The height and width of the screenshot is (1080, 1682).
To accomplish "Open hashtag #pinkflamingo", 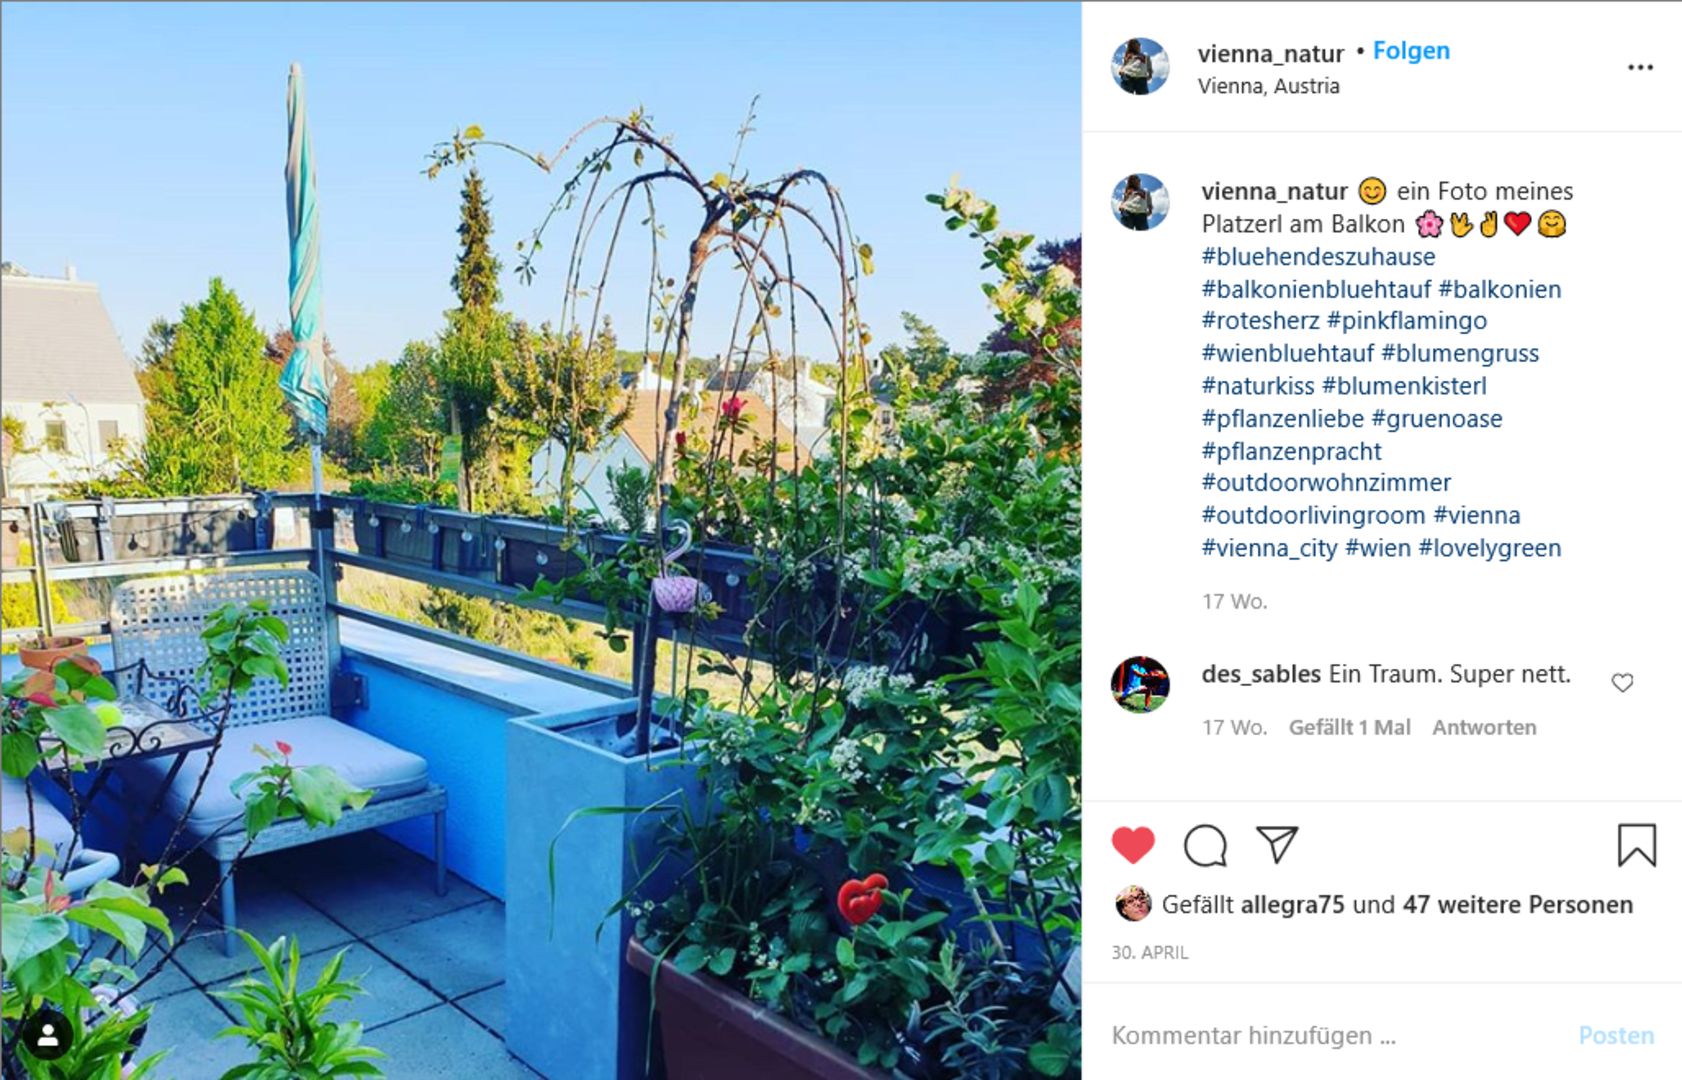I will pyautogui.click(x=1407, y=321).
